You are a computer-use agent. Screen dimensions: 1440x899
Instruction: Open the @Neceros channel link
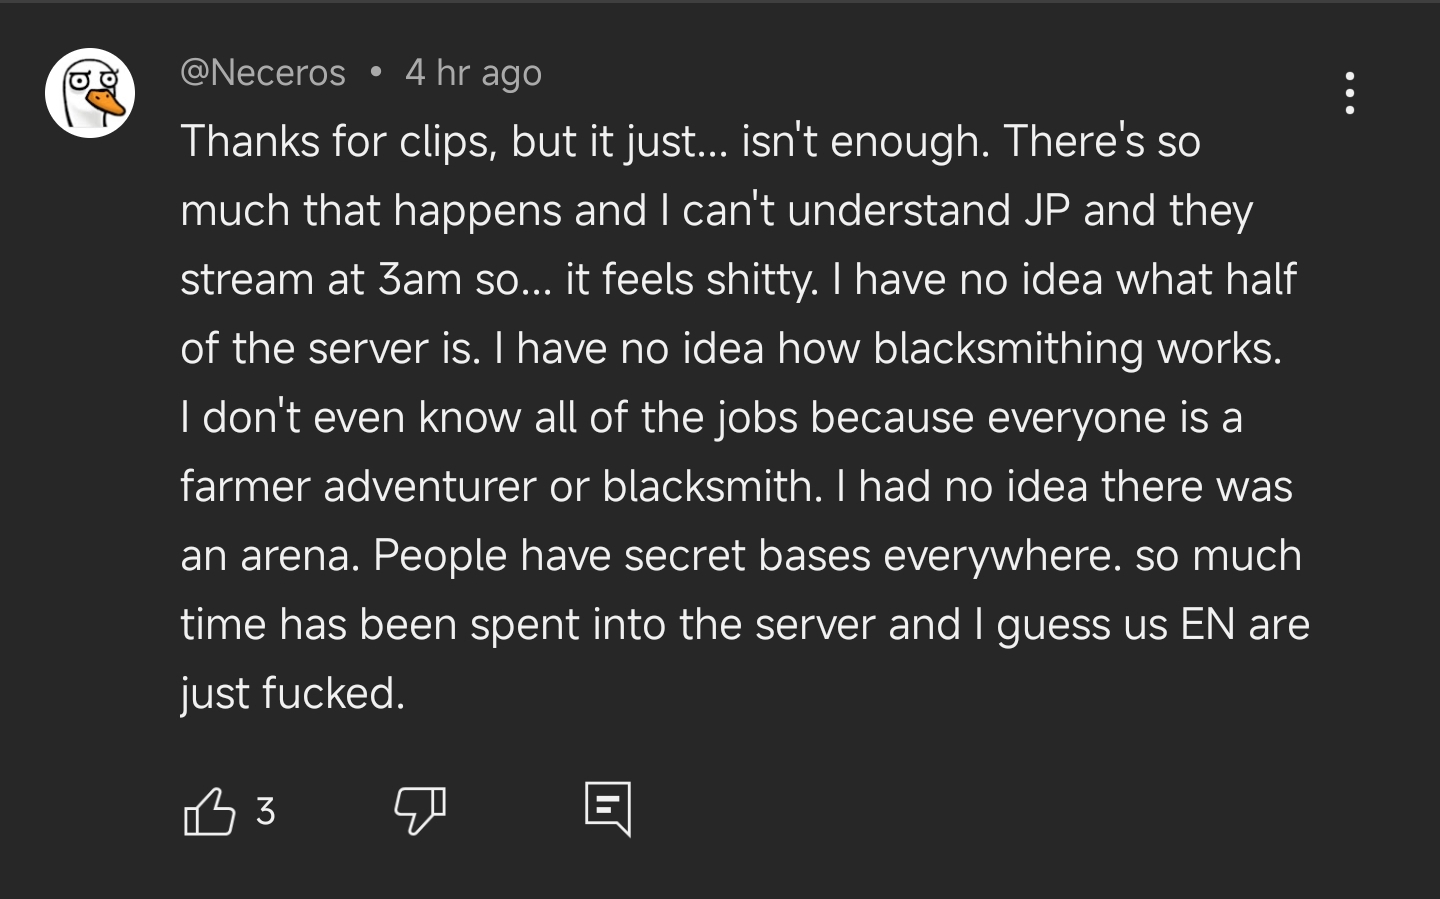pyautogui.click(x=263, y=73)
